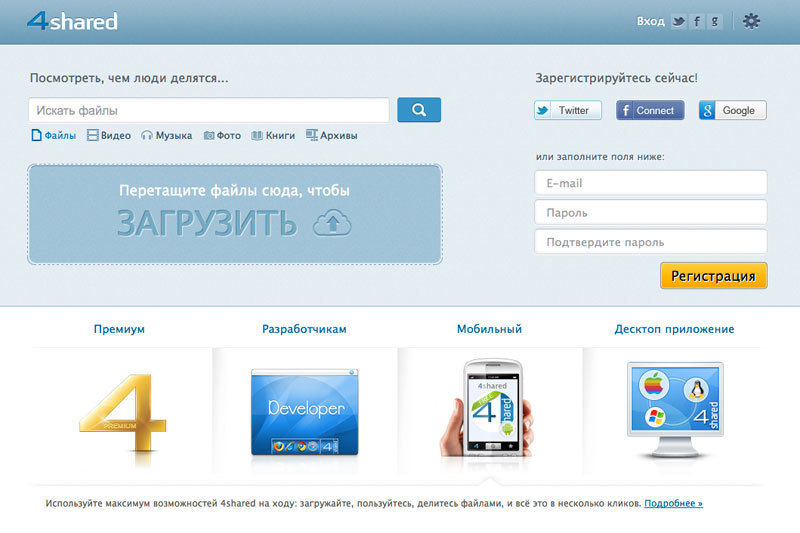Click the magnifier search button
Screen dimensions: 800x533
pos(419,110)
